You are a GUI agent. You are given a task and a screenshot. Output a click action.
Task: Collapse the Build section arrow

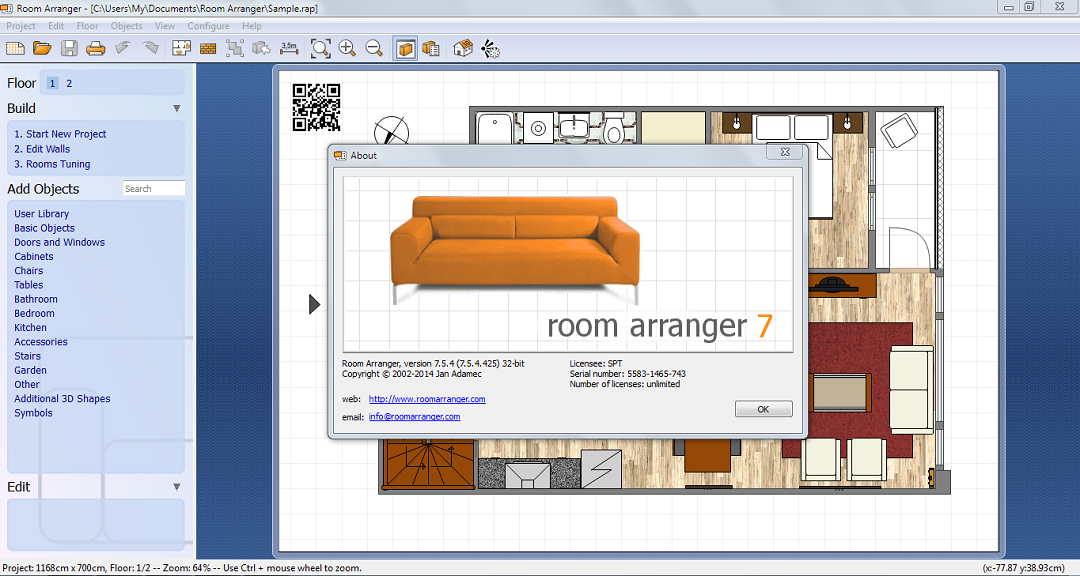click(x=176, y=109)
